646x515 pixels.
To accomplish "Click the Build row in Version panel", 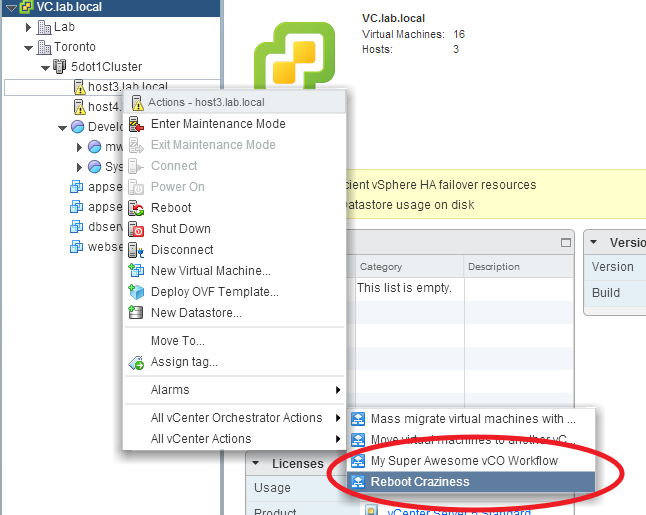I will (x=615, y=293).
